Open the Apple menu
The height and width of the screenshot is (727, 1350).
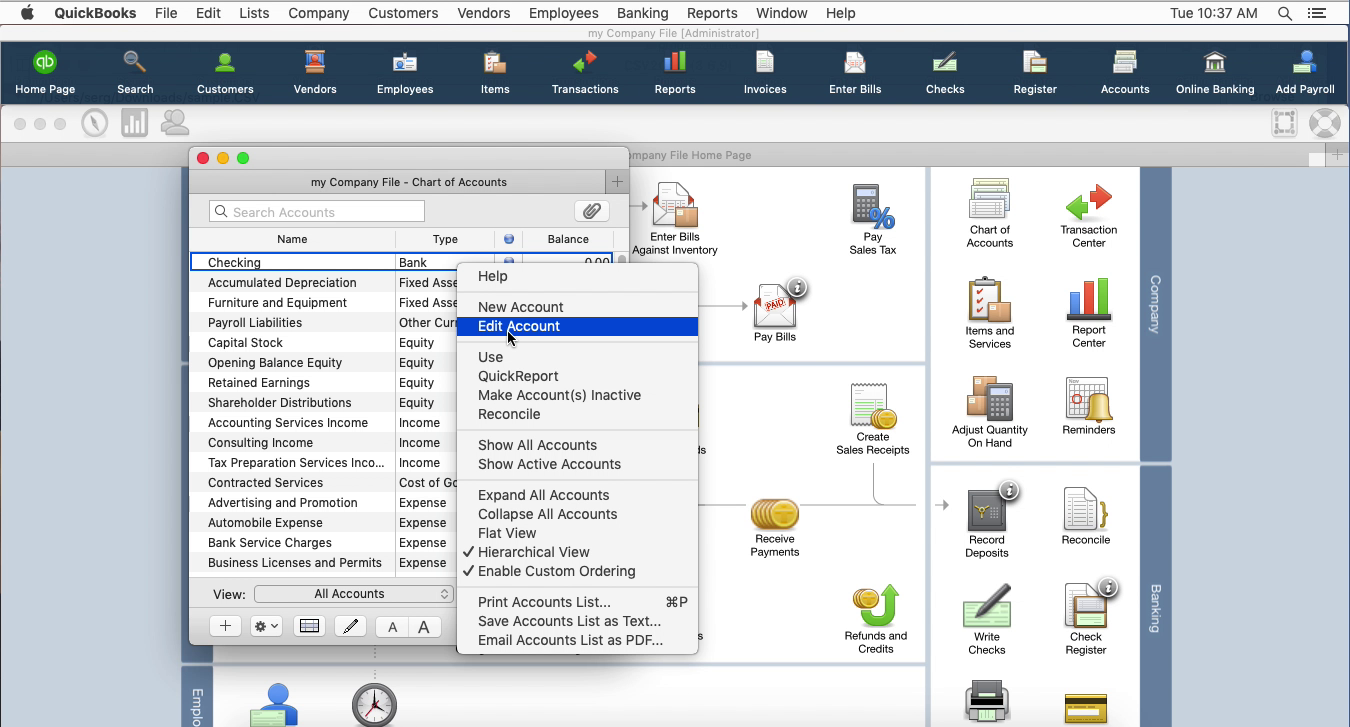point(27,13)
